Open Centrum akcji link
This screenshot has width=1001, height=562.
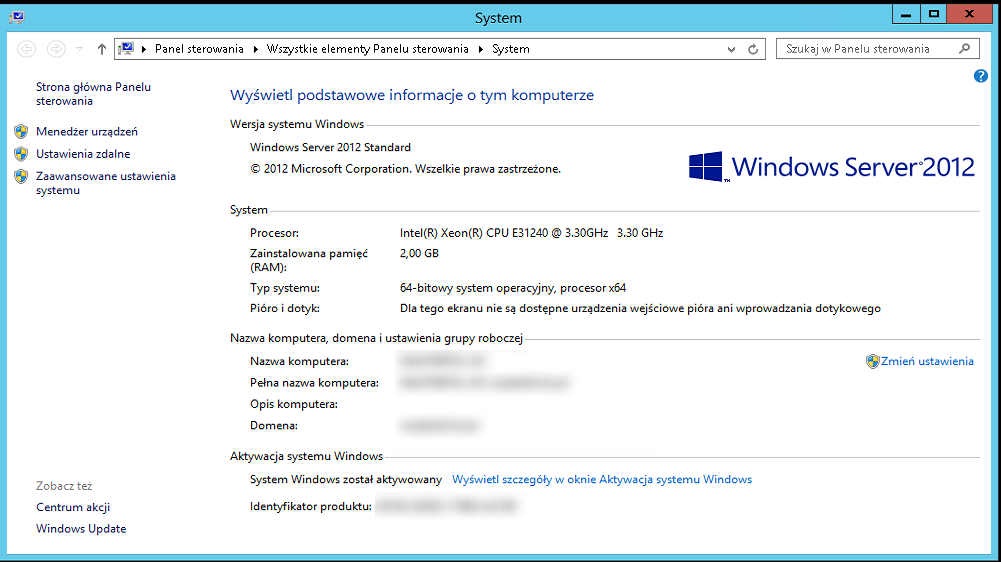(73, 507)
